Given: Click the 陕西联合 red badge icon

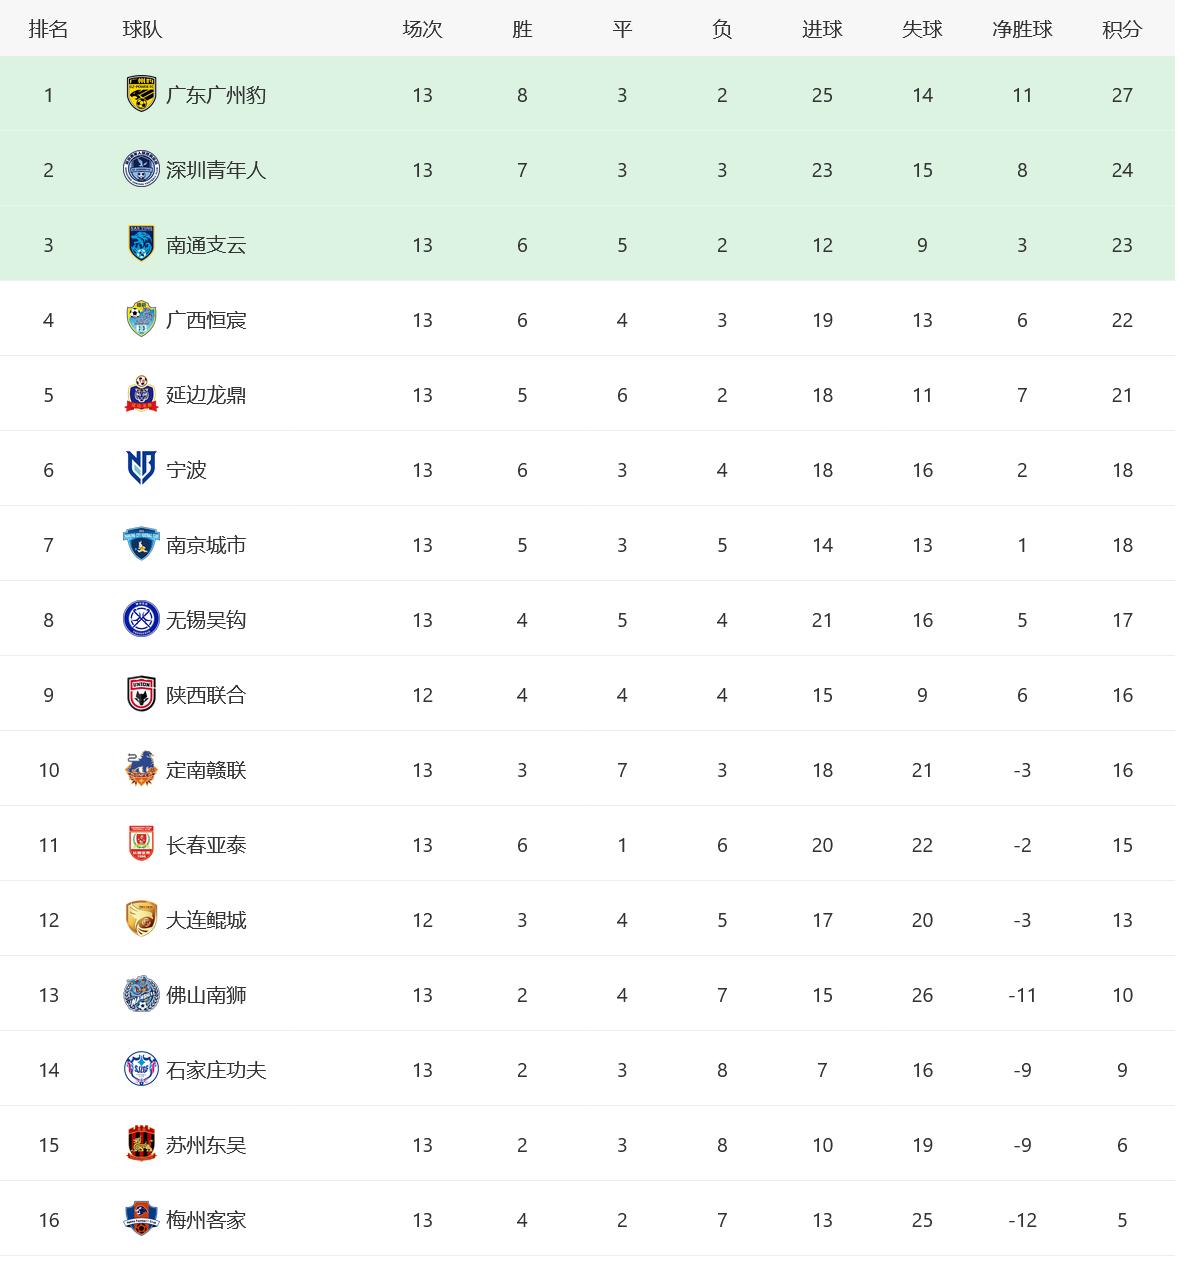Looking at the screenshot, I should [x=141, y=694].
